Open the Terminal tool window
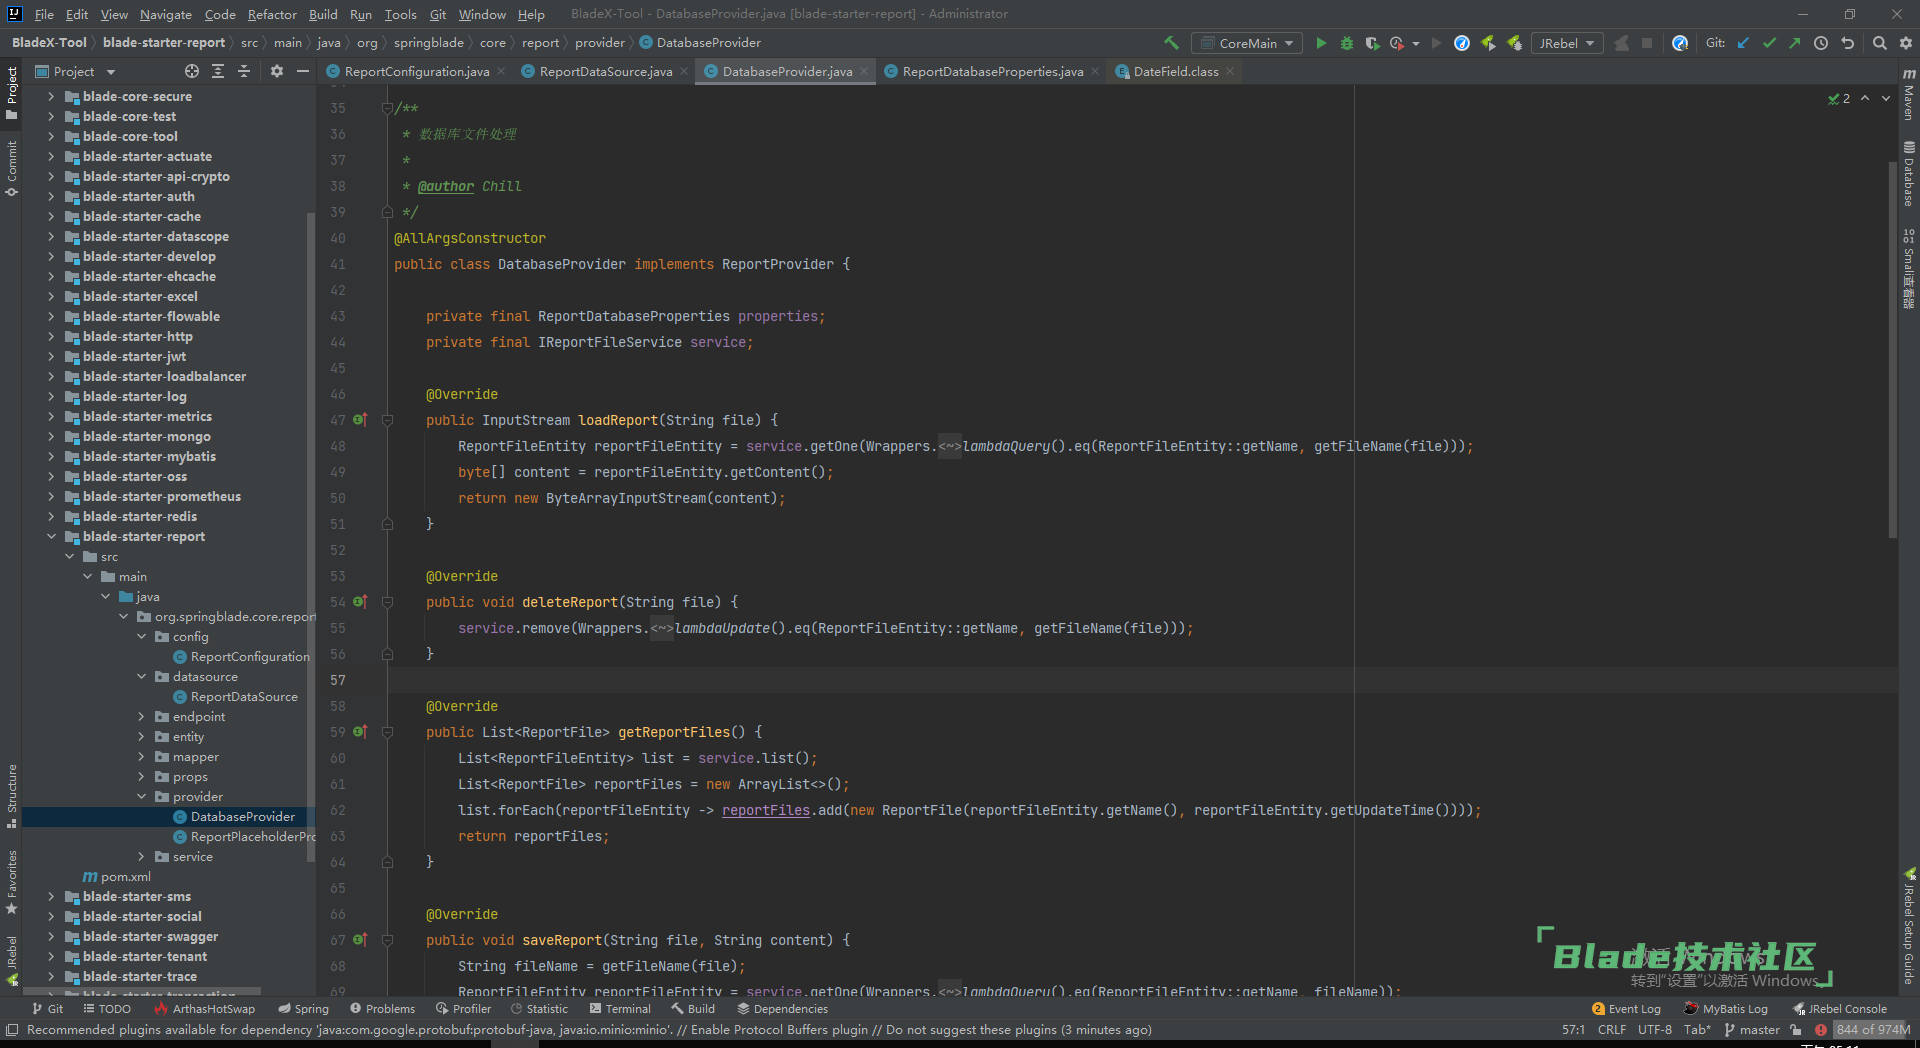 [x=620, y=1009]
